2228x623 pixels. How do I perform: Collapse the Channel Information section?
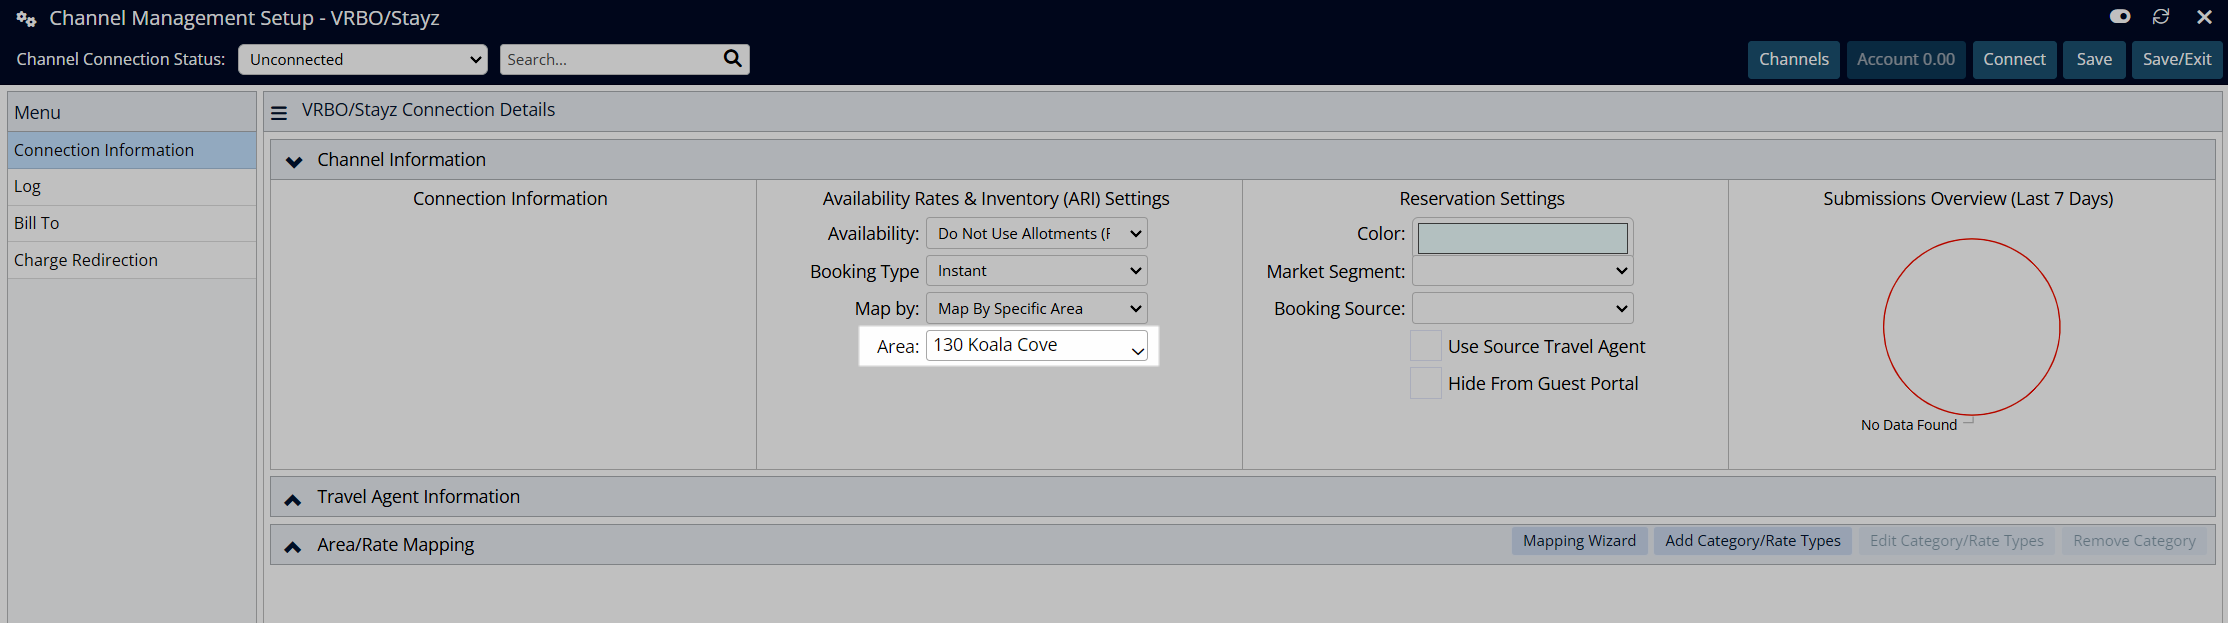pos(294,161)
